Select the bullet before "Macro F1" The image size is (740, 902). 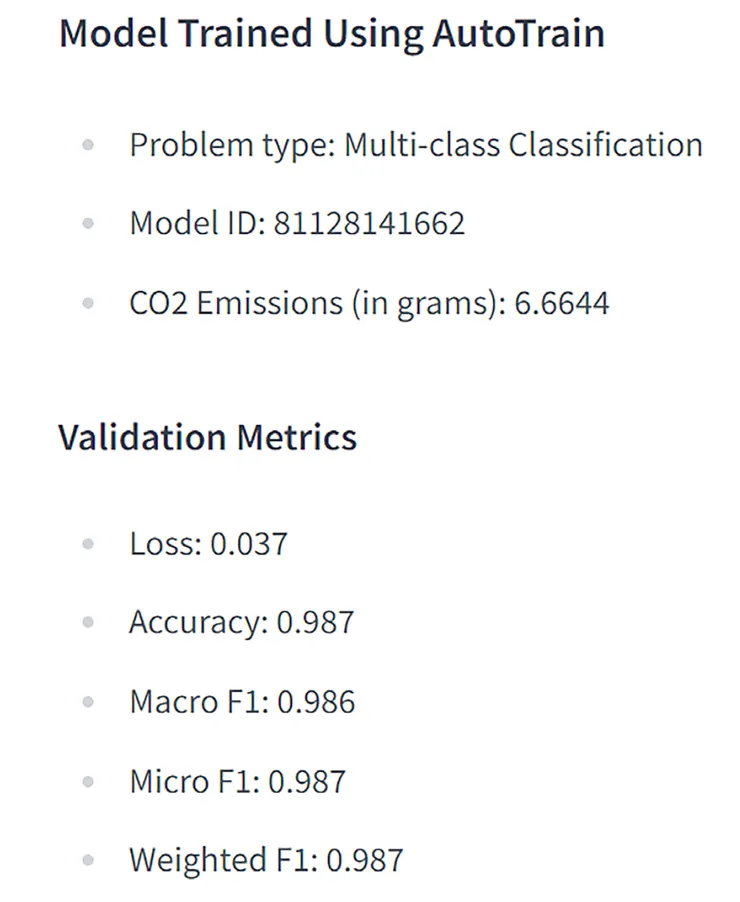pos(88,702)
